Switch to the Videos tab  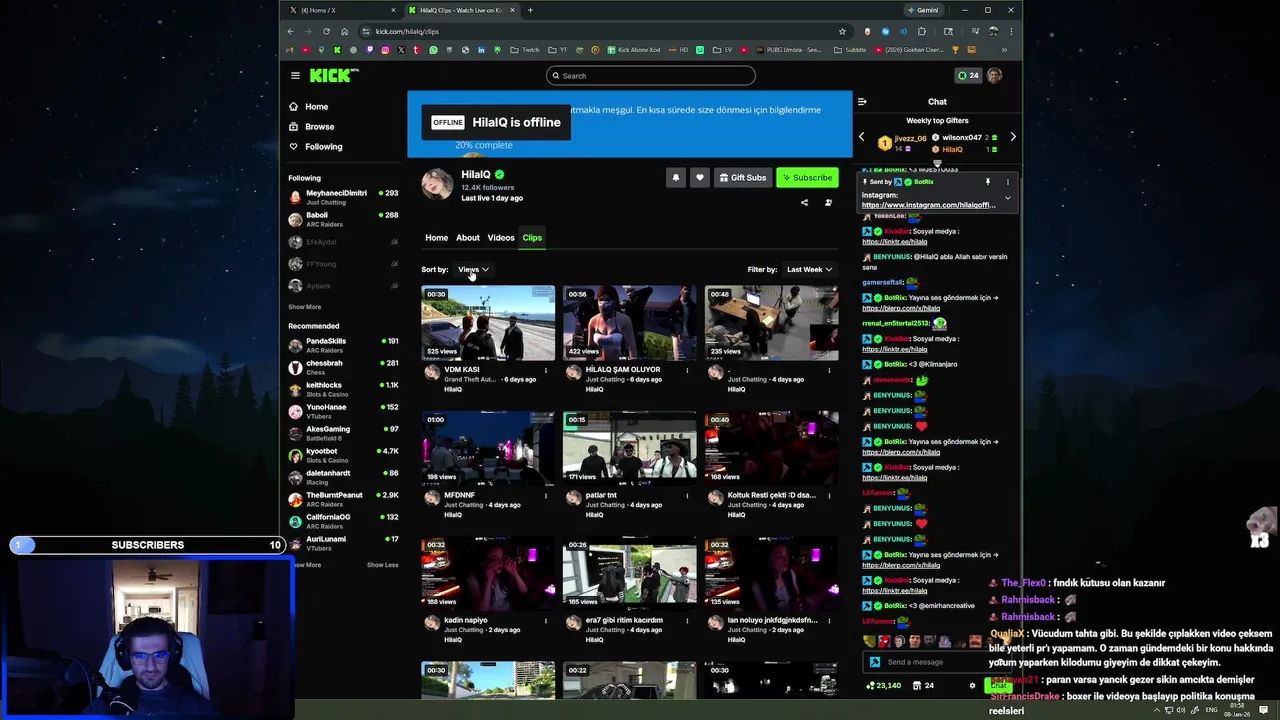pos(501,238)
